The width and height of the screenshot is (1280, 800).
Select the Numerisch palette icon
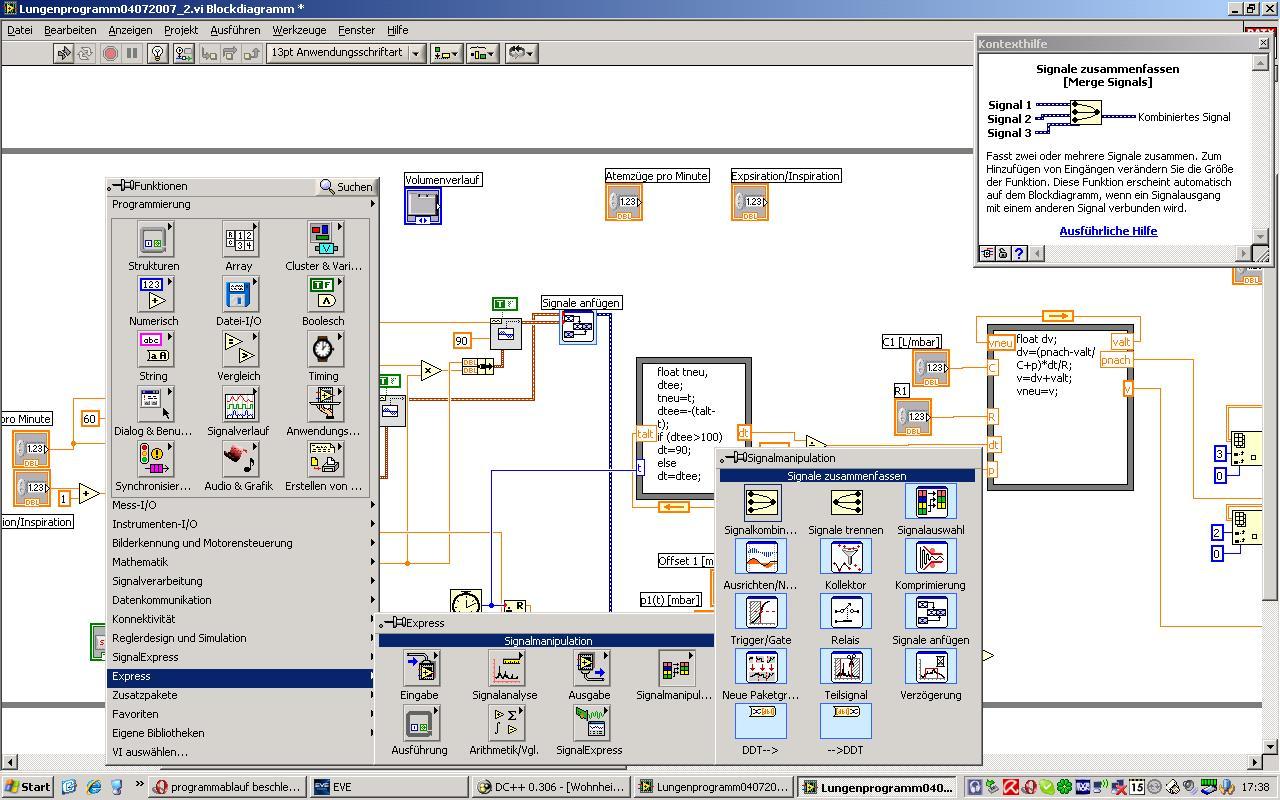(x=154, y=295)
